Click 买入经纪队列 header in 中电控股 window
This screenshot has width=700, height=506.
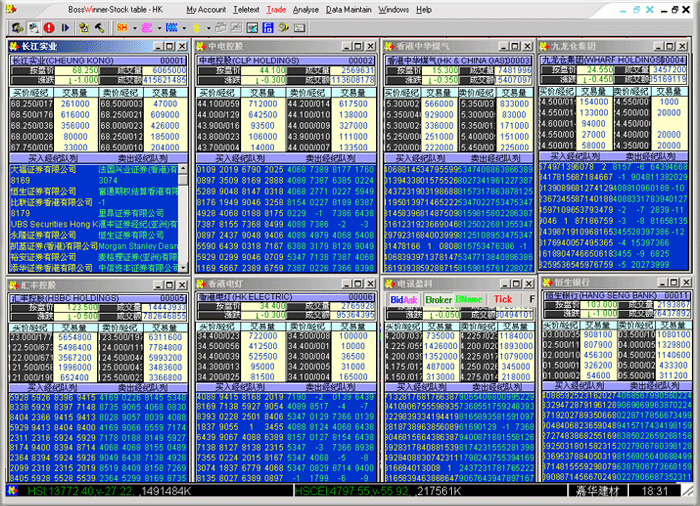point(240,158)
